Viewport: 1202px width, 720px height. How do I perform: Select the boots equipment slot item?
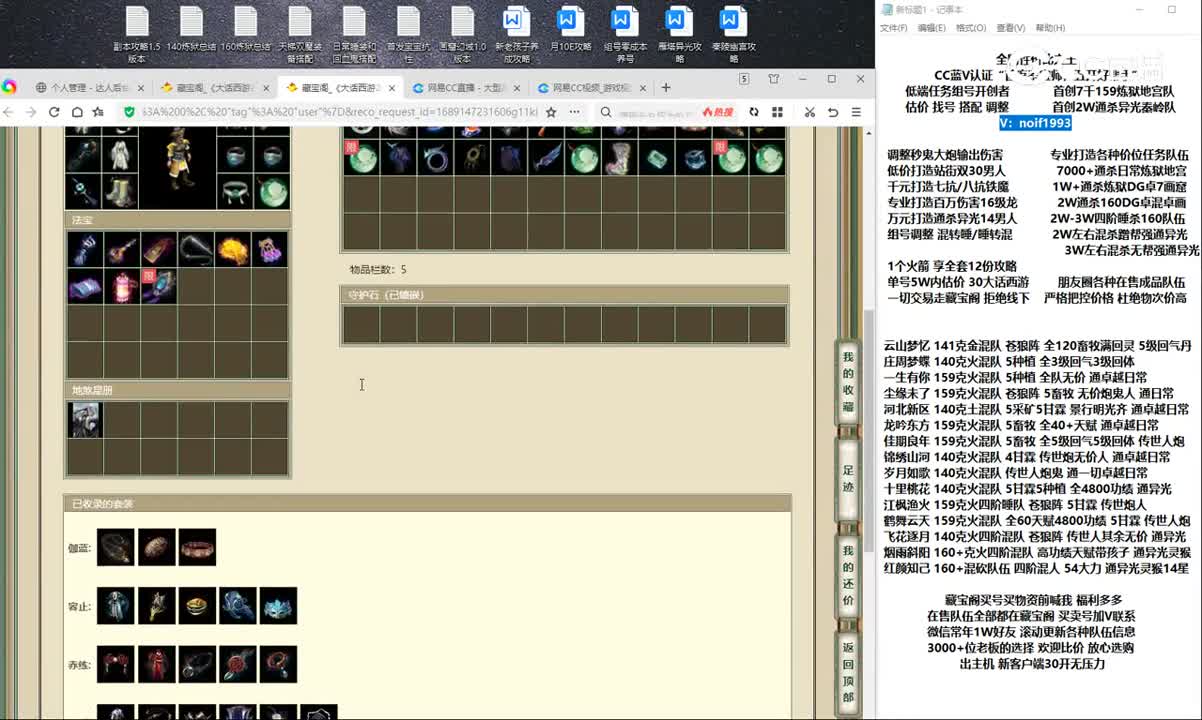pyautogui.click(x=120, y=189)
